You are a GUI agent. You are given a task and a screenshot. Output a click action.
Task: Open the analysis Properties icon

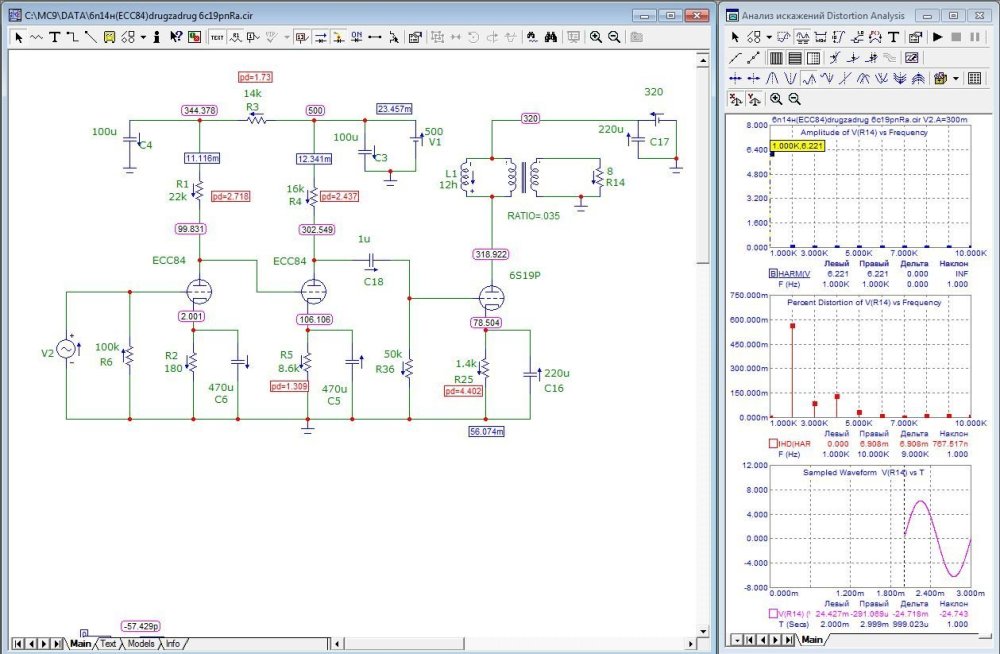pos(915,37)
